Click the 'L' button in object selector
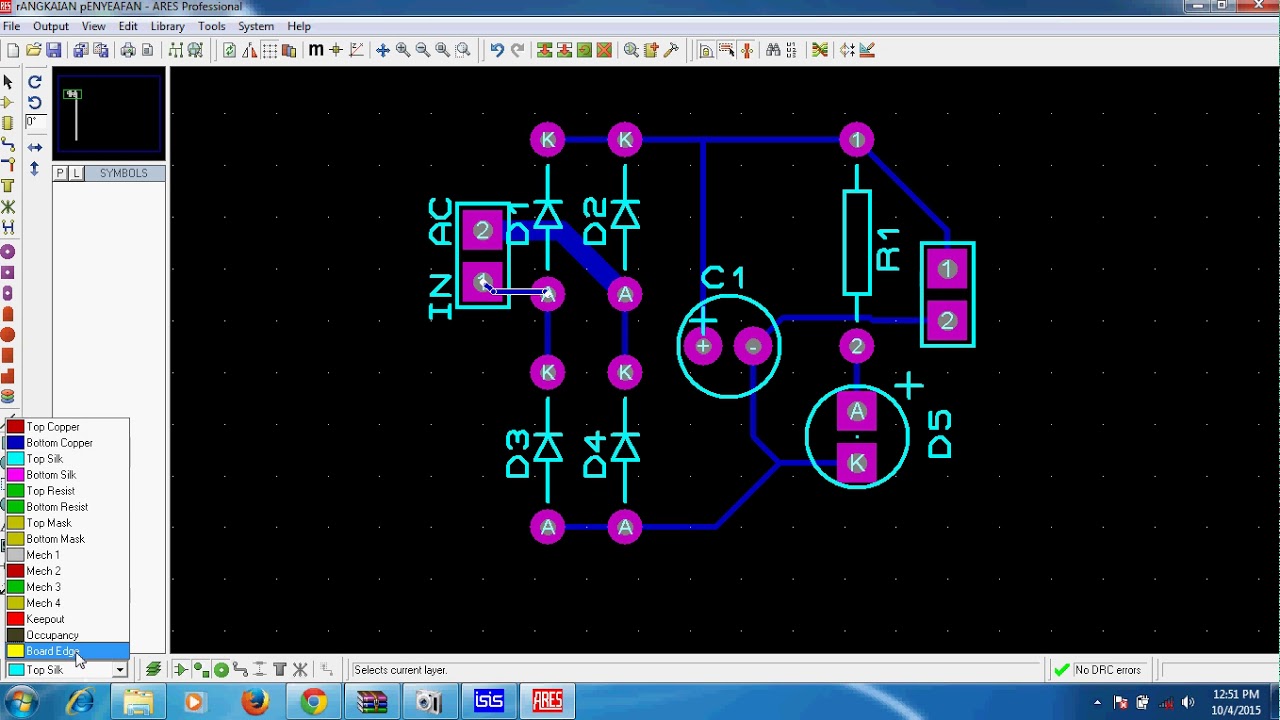Image resolution: width=1280 pixels, height=720 pixels. pyautogui.click(x=76, y=173)
